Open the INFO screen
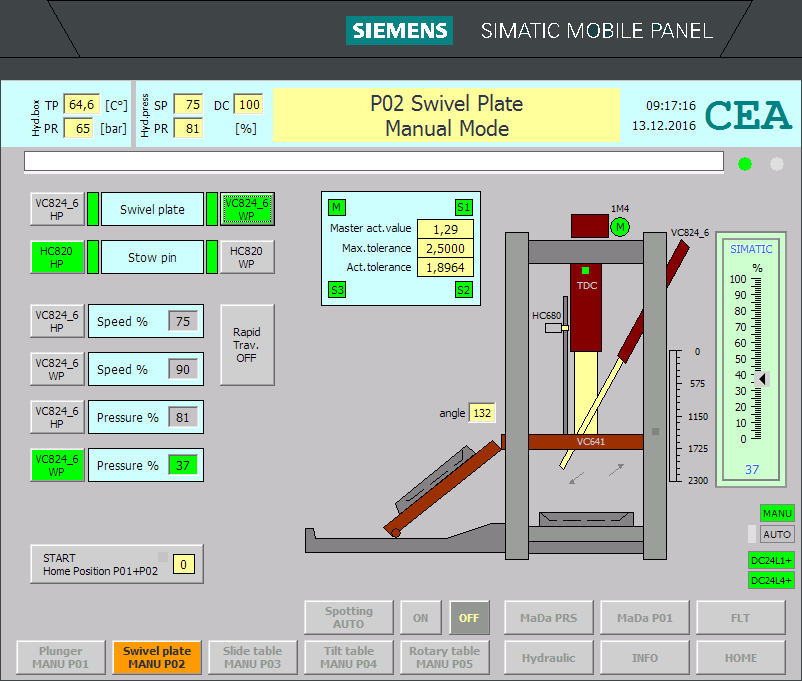 pos(645,657)
